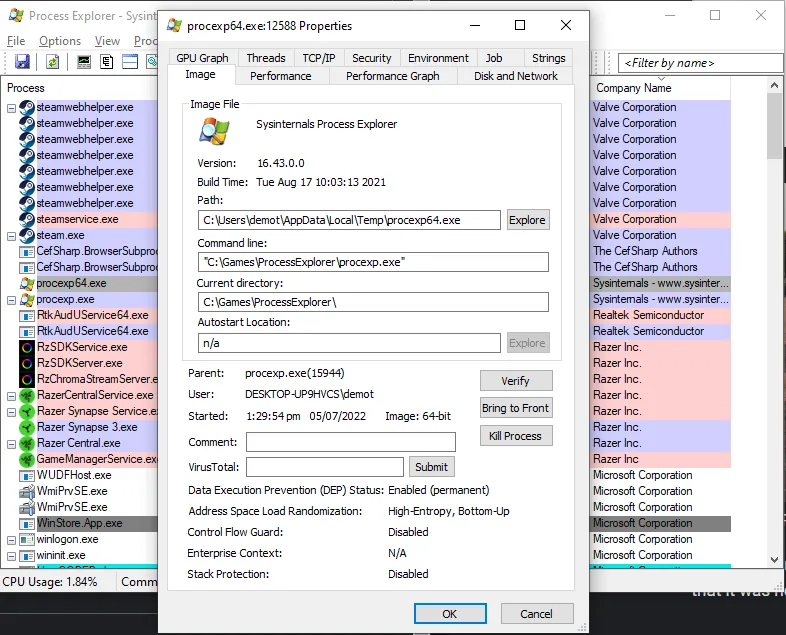Click the Comment input field

(x=351, y=442)
